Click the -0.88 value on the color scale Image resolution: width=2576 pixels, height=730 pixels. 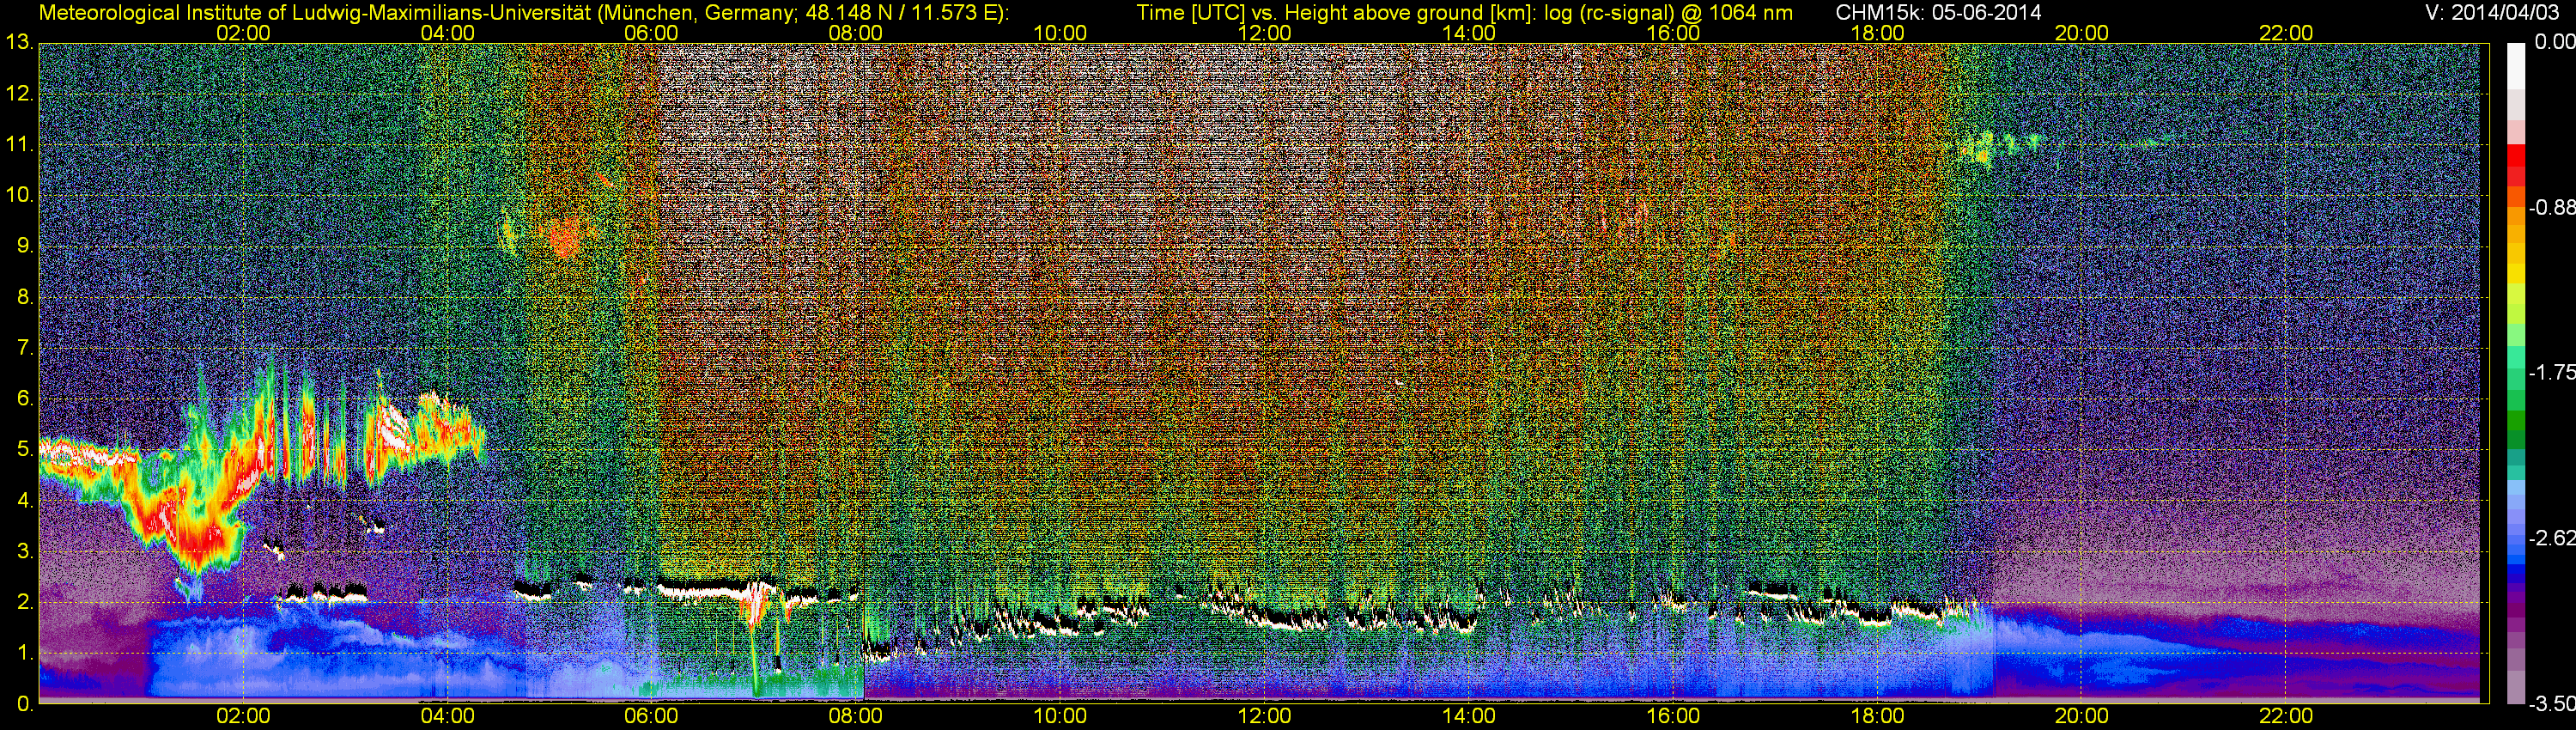(2551, 208)
